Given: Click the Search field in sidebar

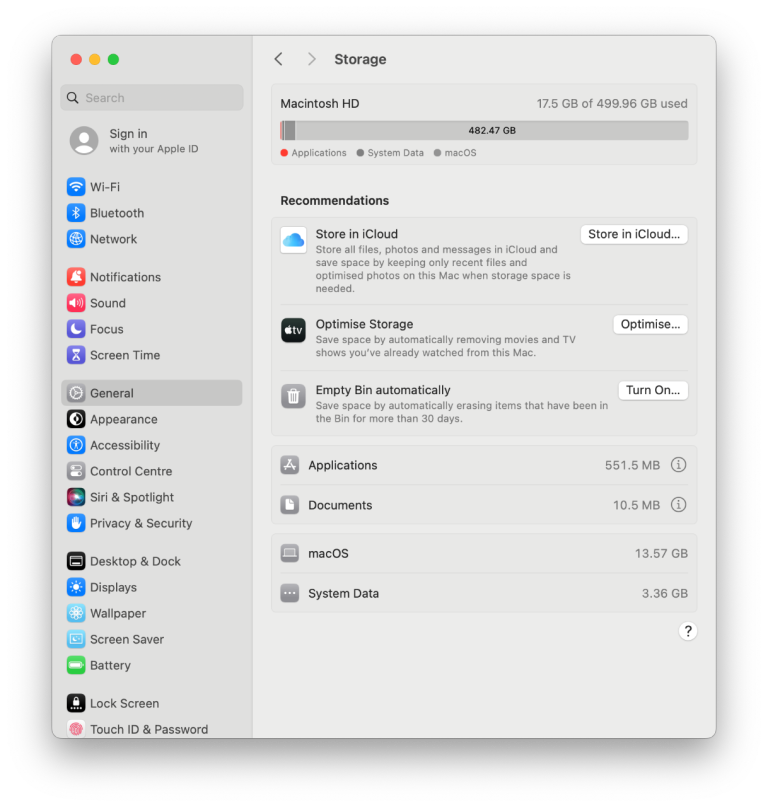Looking at the screenshot, I should pos(152,98).
